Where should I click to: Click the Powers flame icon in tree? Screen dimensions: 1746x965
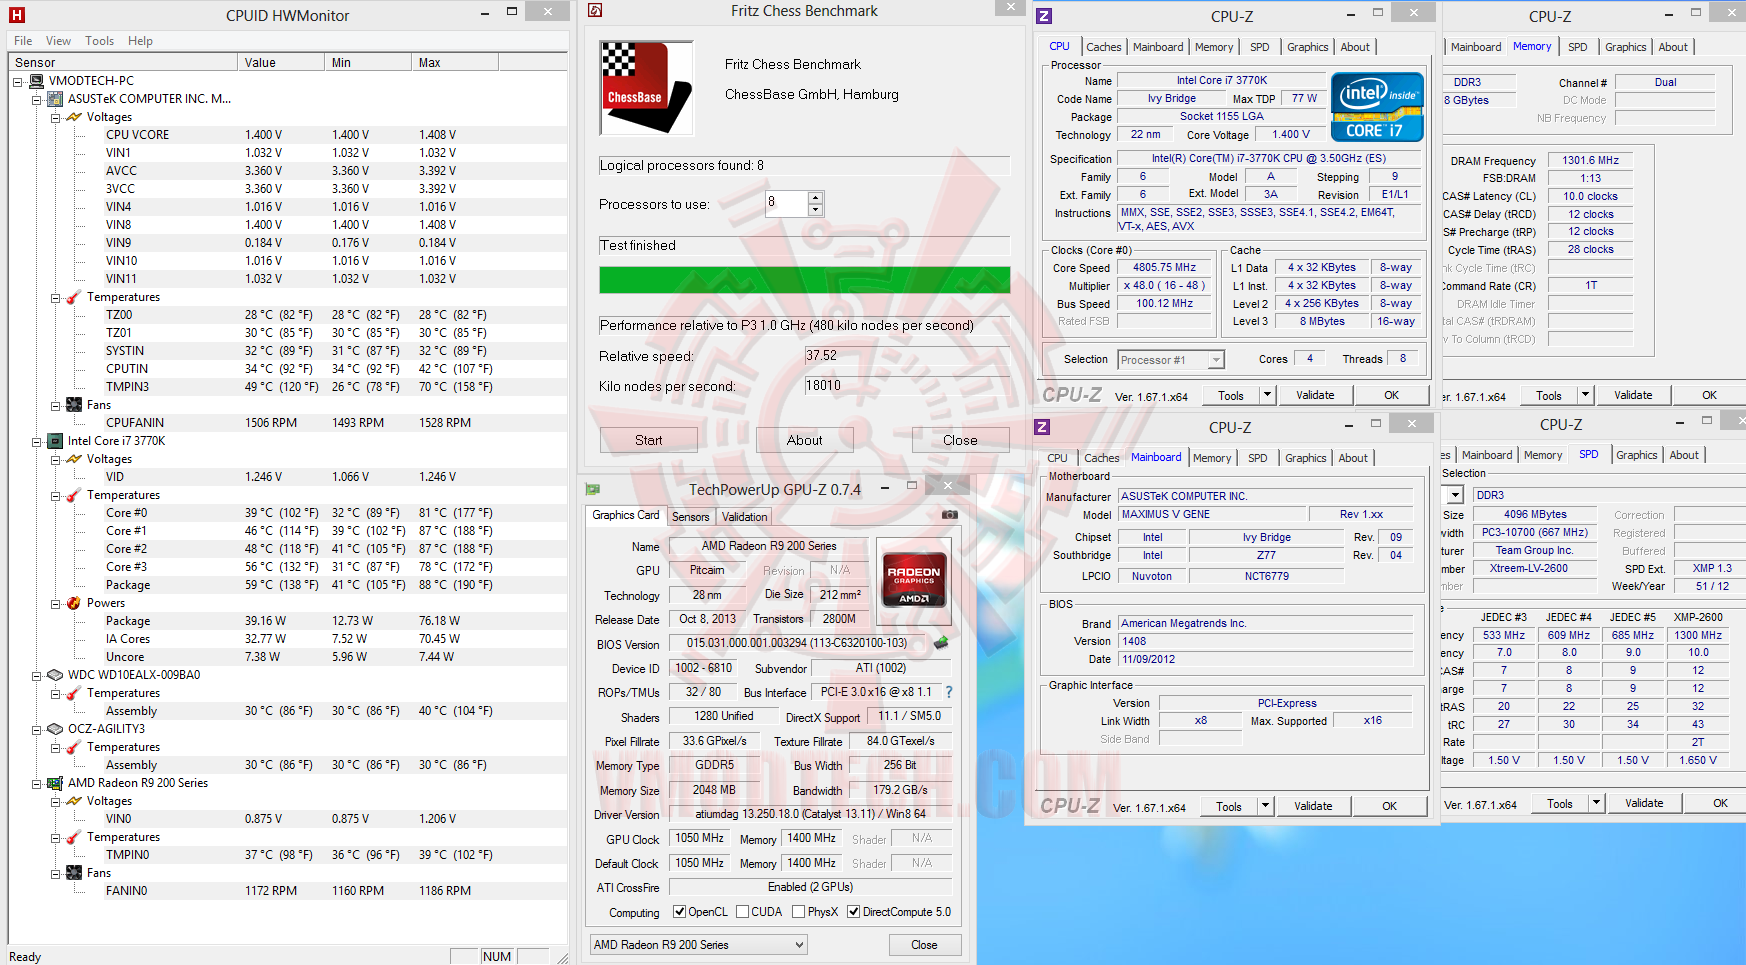74,603
